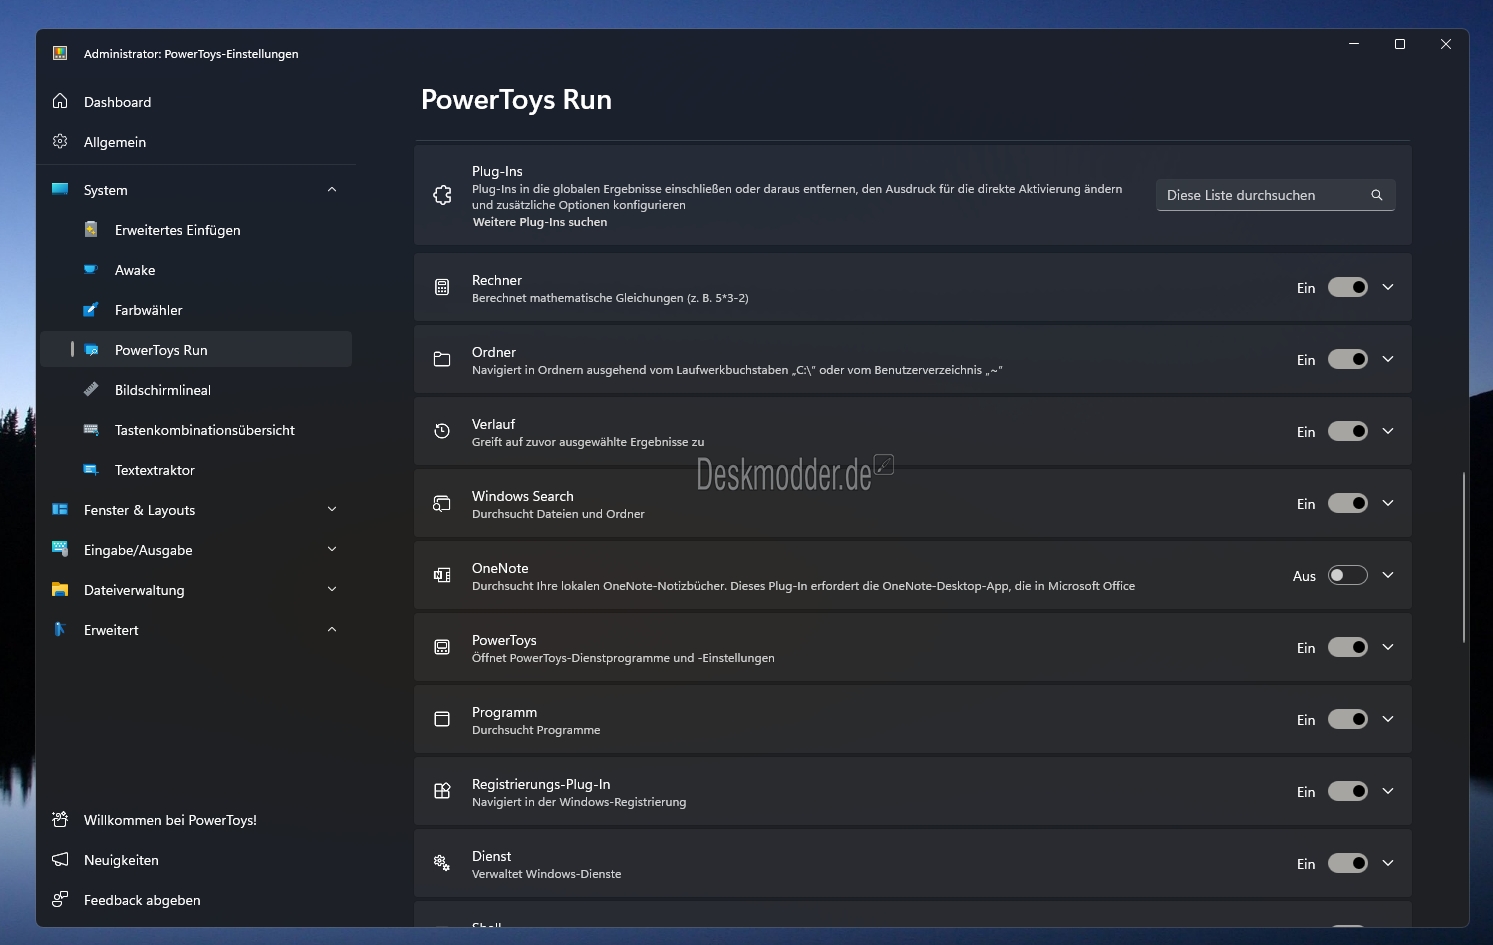Click the Neuigkeiten megaphone icon

coord(60,859)
